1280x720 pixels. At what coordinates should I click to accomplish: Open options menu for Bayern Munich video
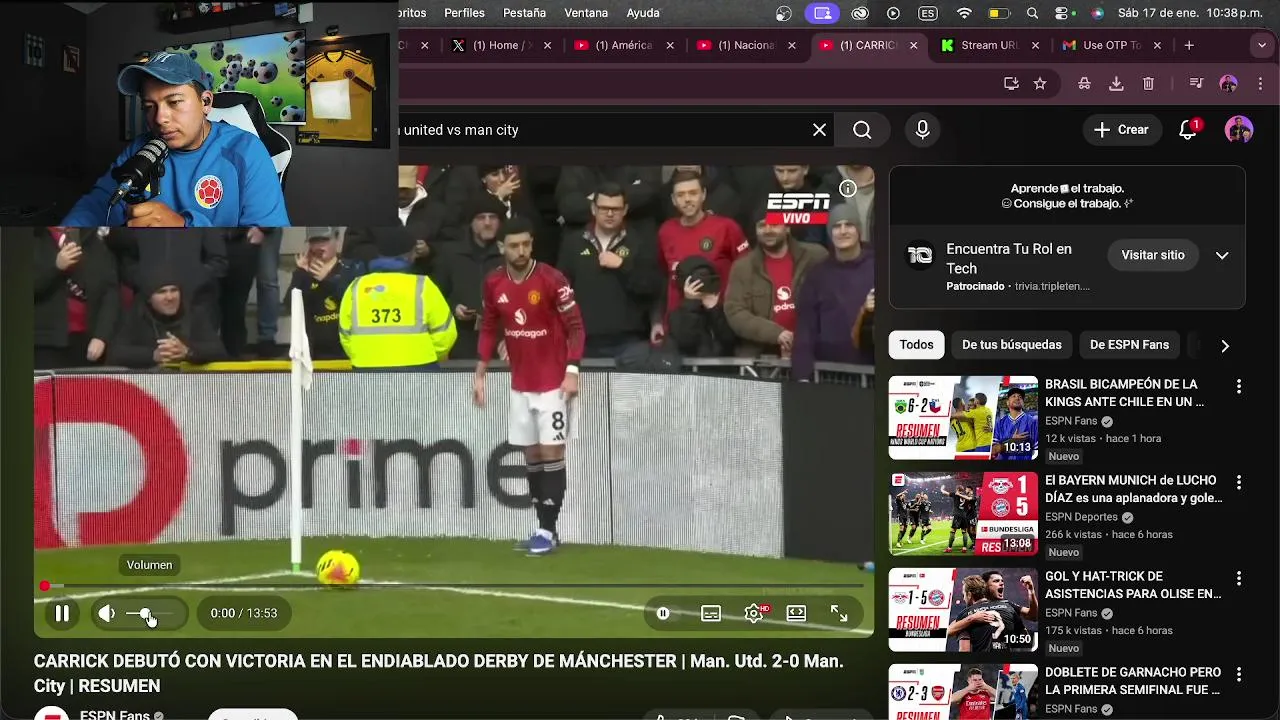coord(1239,482)
